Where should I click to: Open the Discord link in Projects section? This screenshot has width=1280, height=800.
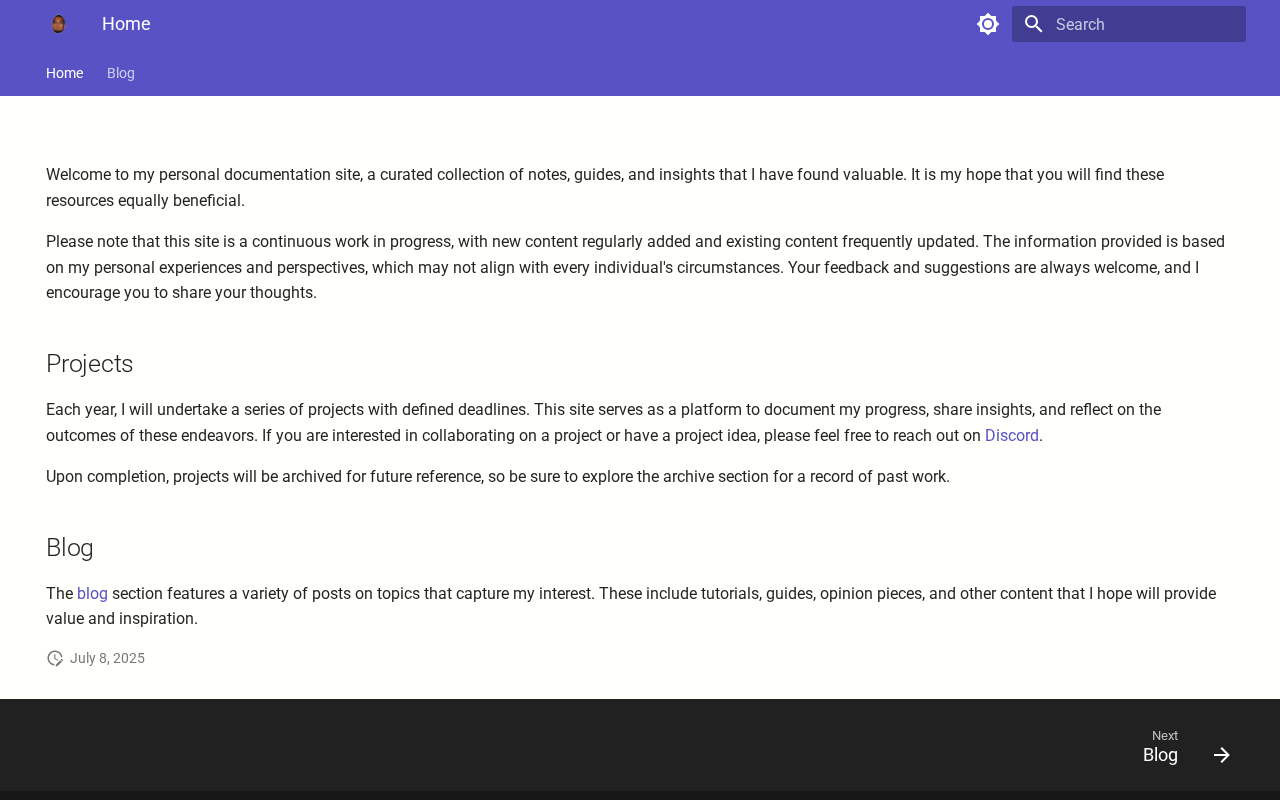[1012, 435]
